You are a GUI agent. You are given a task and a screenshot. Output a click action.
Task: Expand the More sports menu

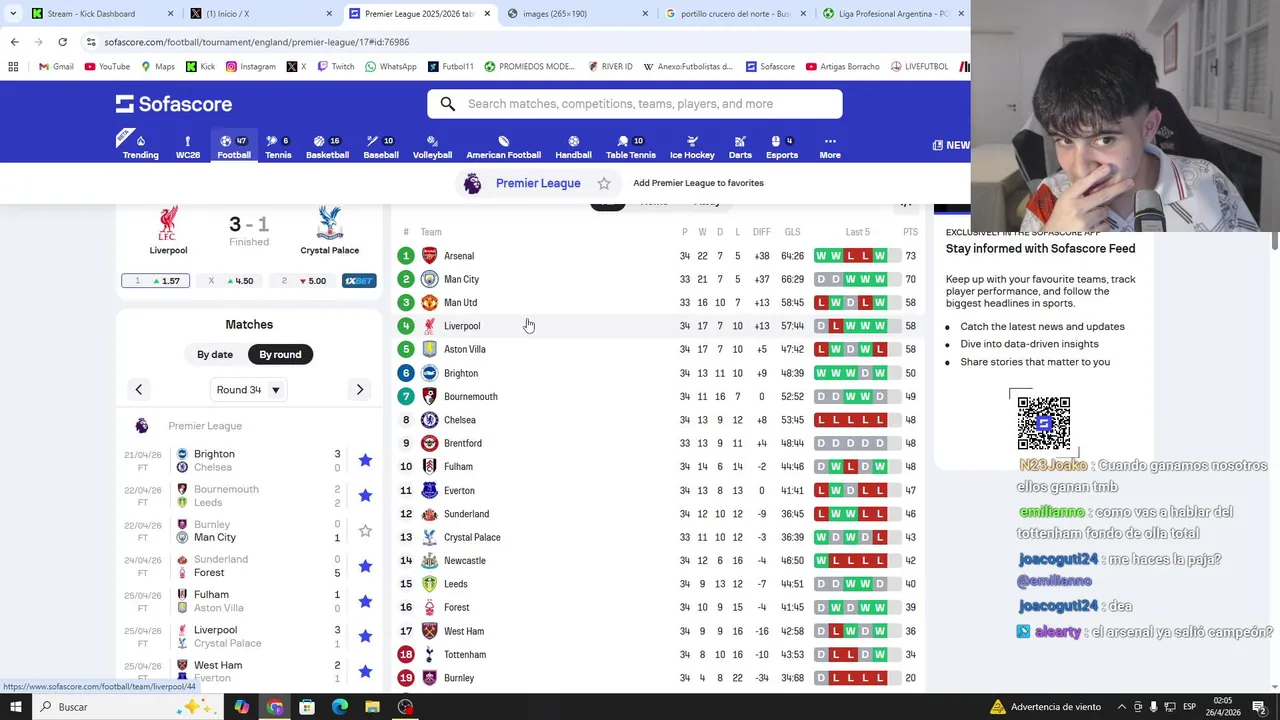[x=830, y=147]
